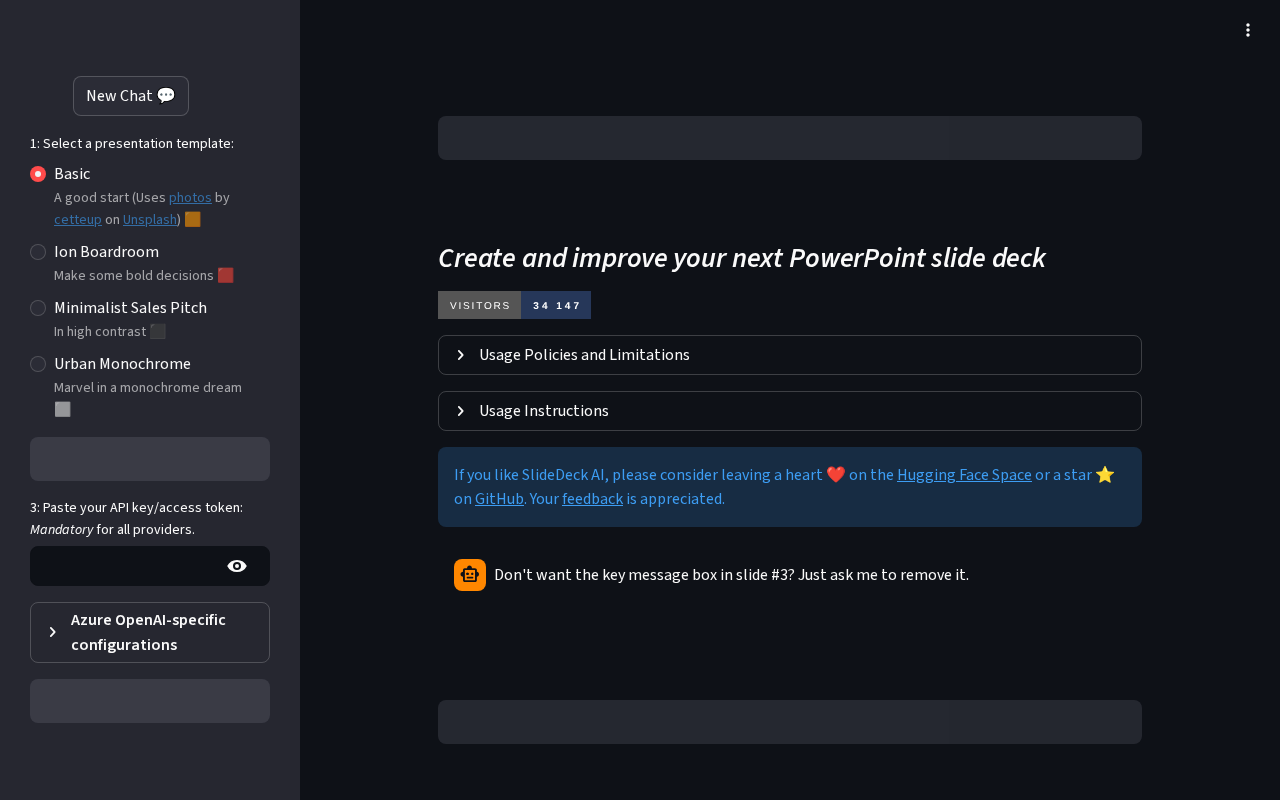
Task: Click the visitors counter badge
Action: click(514, 305)
